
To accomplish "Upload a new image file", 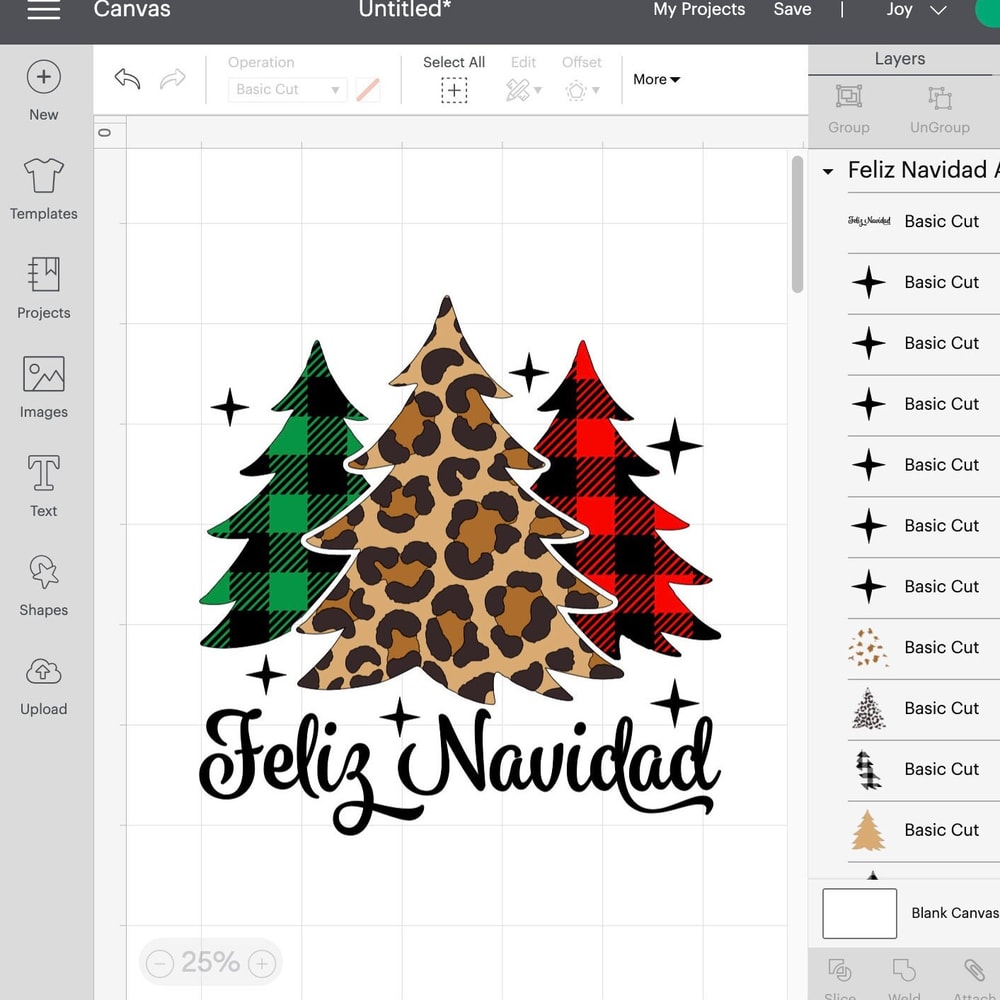I will tap(43, 685).
